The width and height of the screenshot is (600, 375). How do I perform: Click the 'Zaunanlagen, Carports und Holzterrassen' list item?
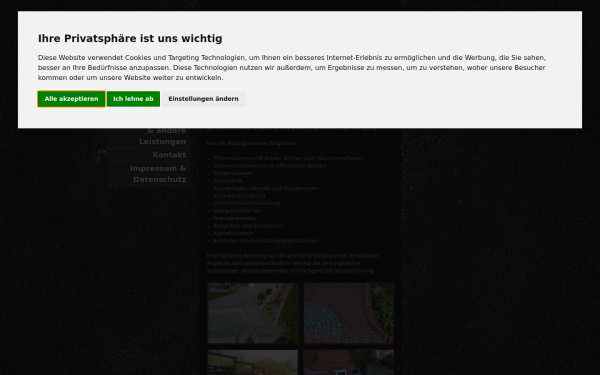(265, 188)
